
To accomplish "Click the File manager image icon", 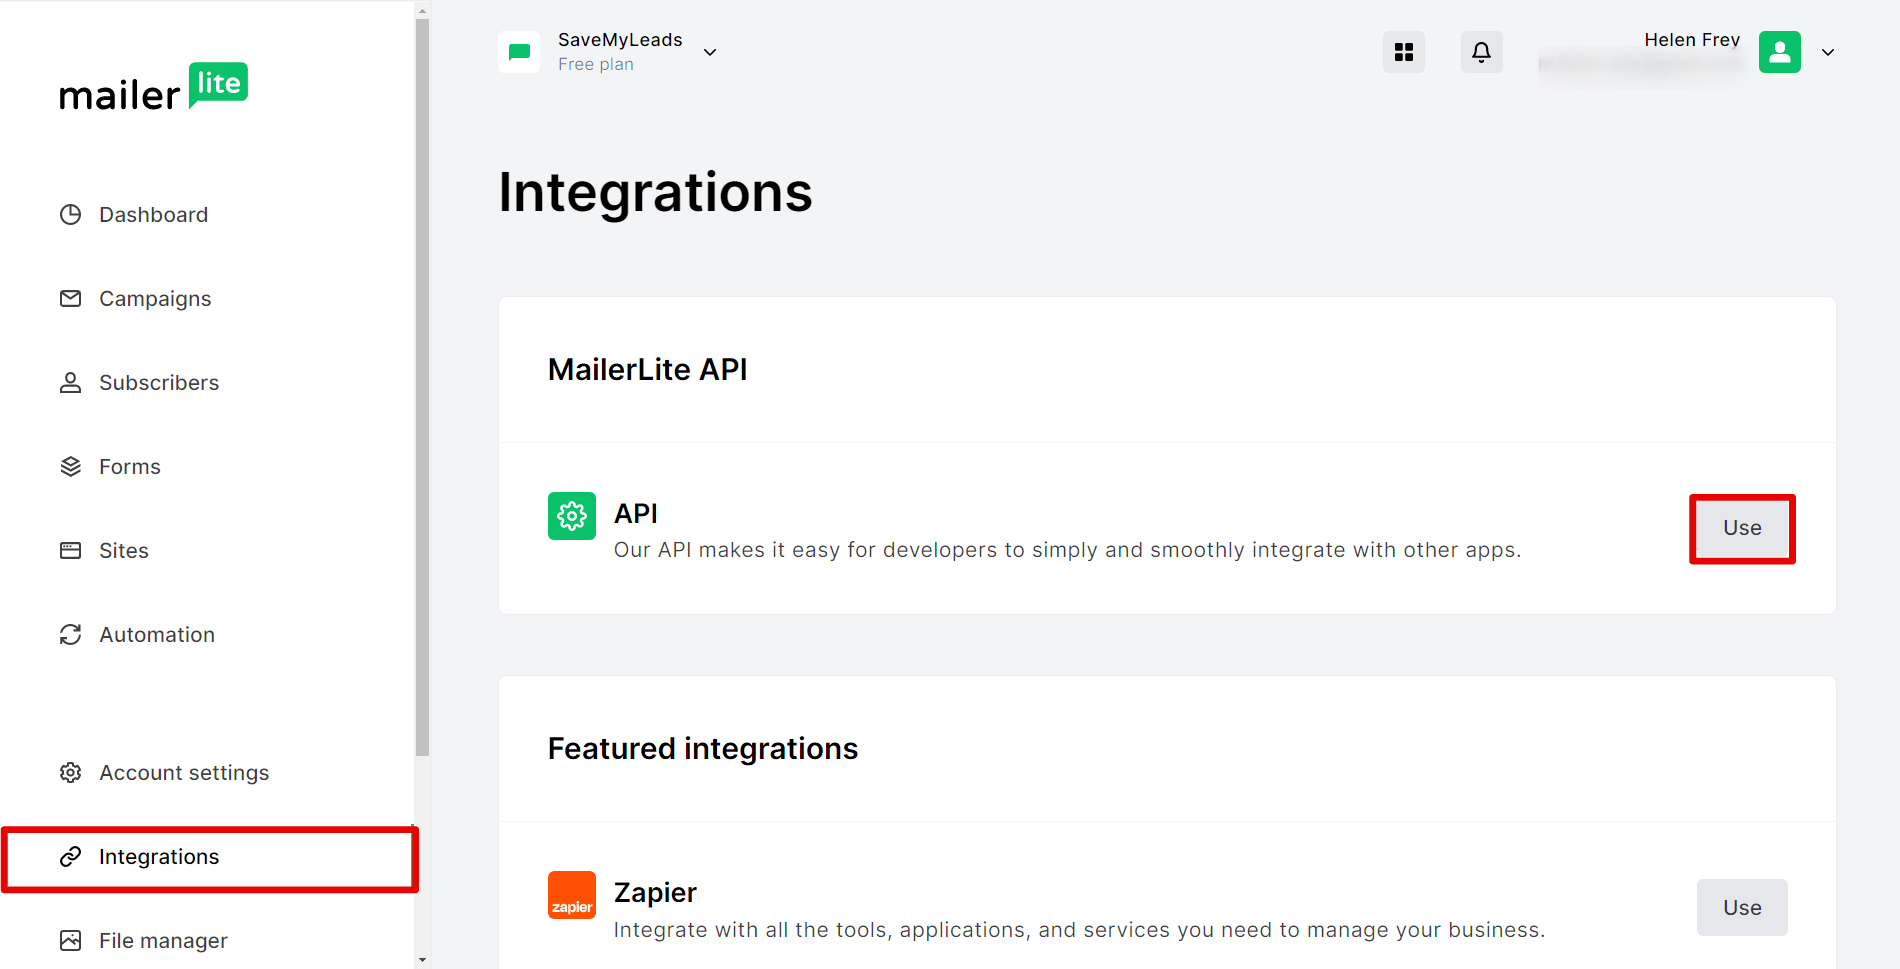I will pos(70,941).
